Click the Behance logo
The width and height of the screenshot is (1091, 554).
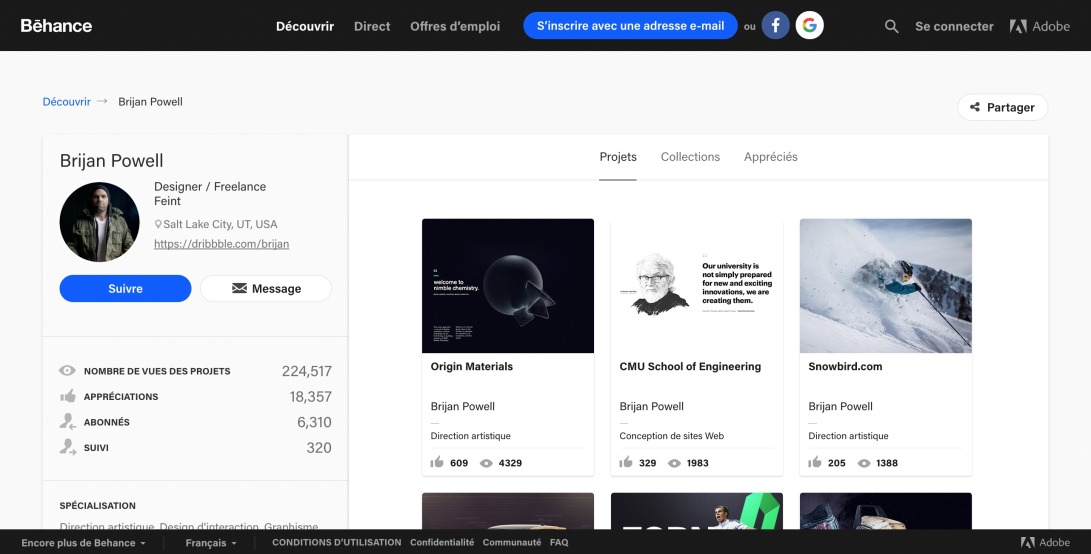click(56, 26)
